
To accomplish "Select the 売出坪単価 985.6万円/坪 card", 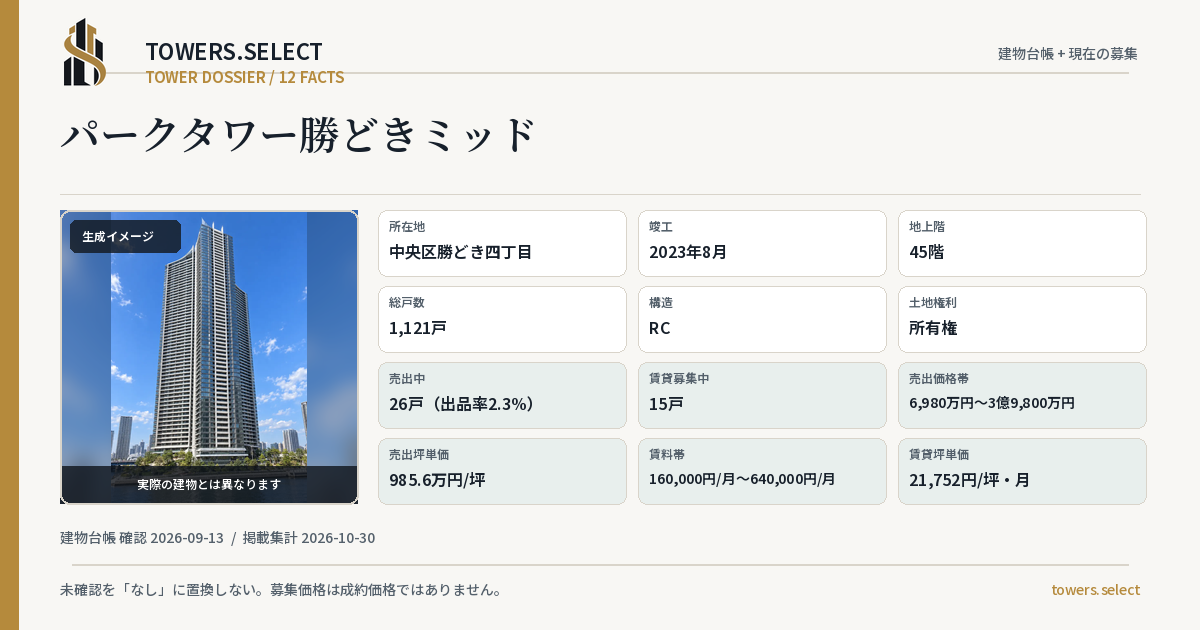I will point(502,471).
